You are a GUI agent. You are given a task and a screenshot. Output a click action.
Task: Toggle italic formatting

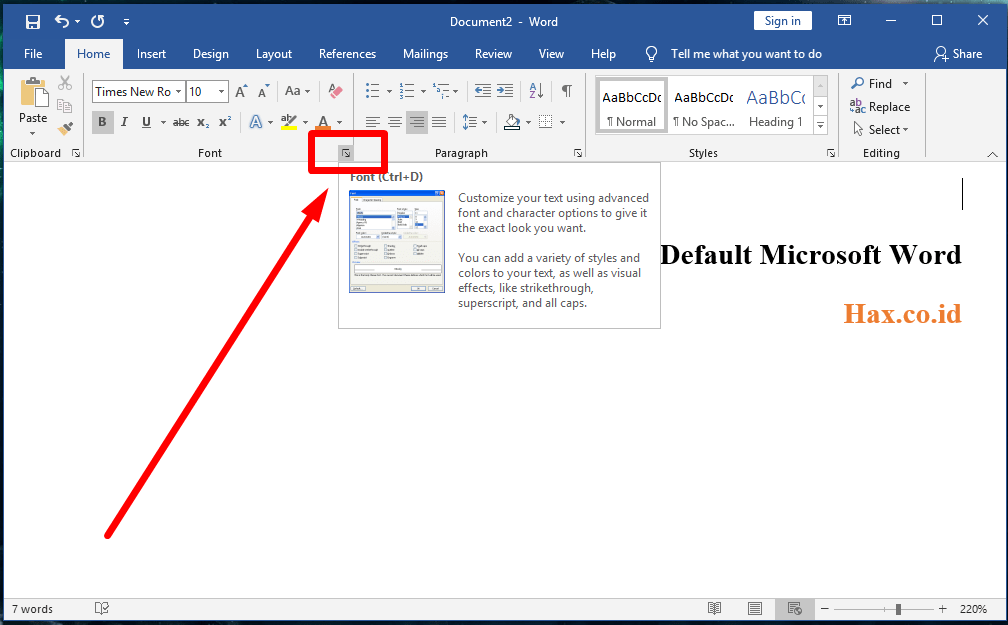click(x=124, y=122)
